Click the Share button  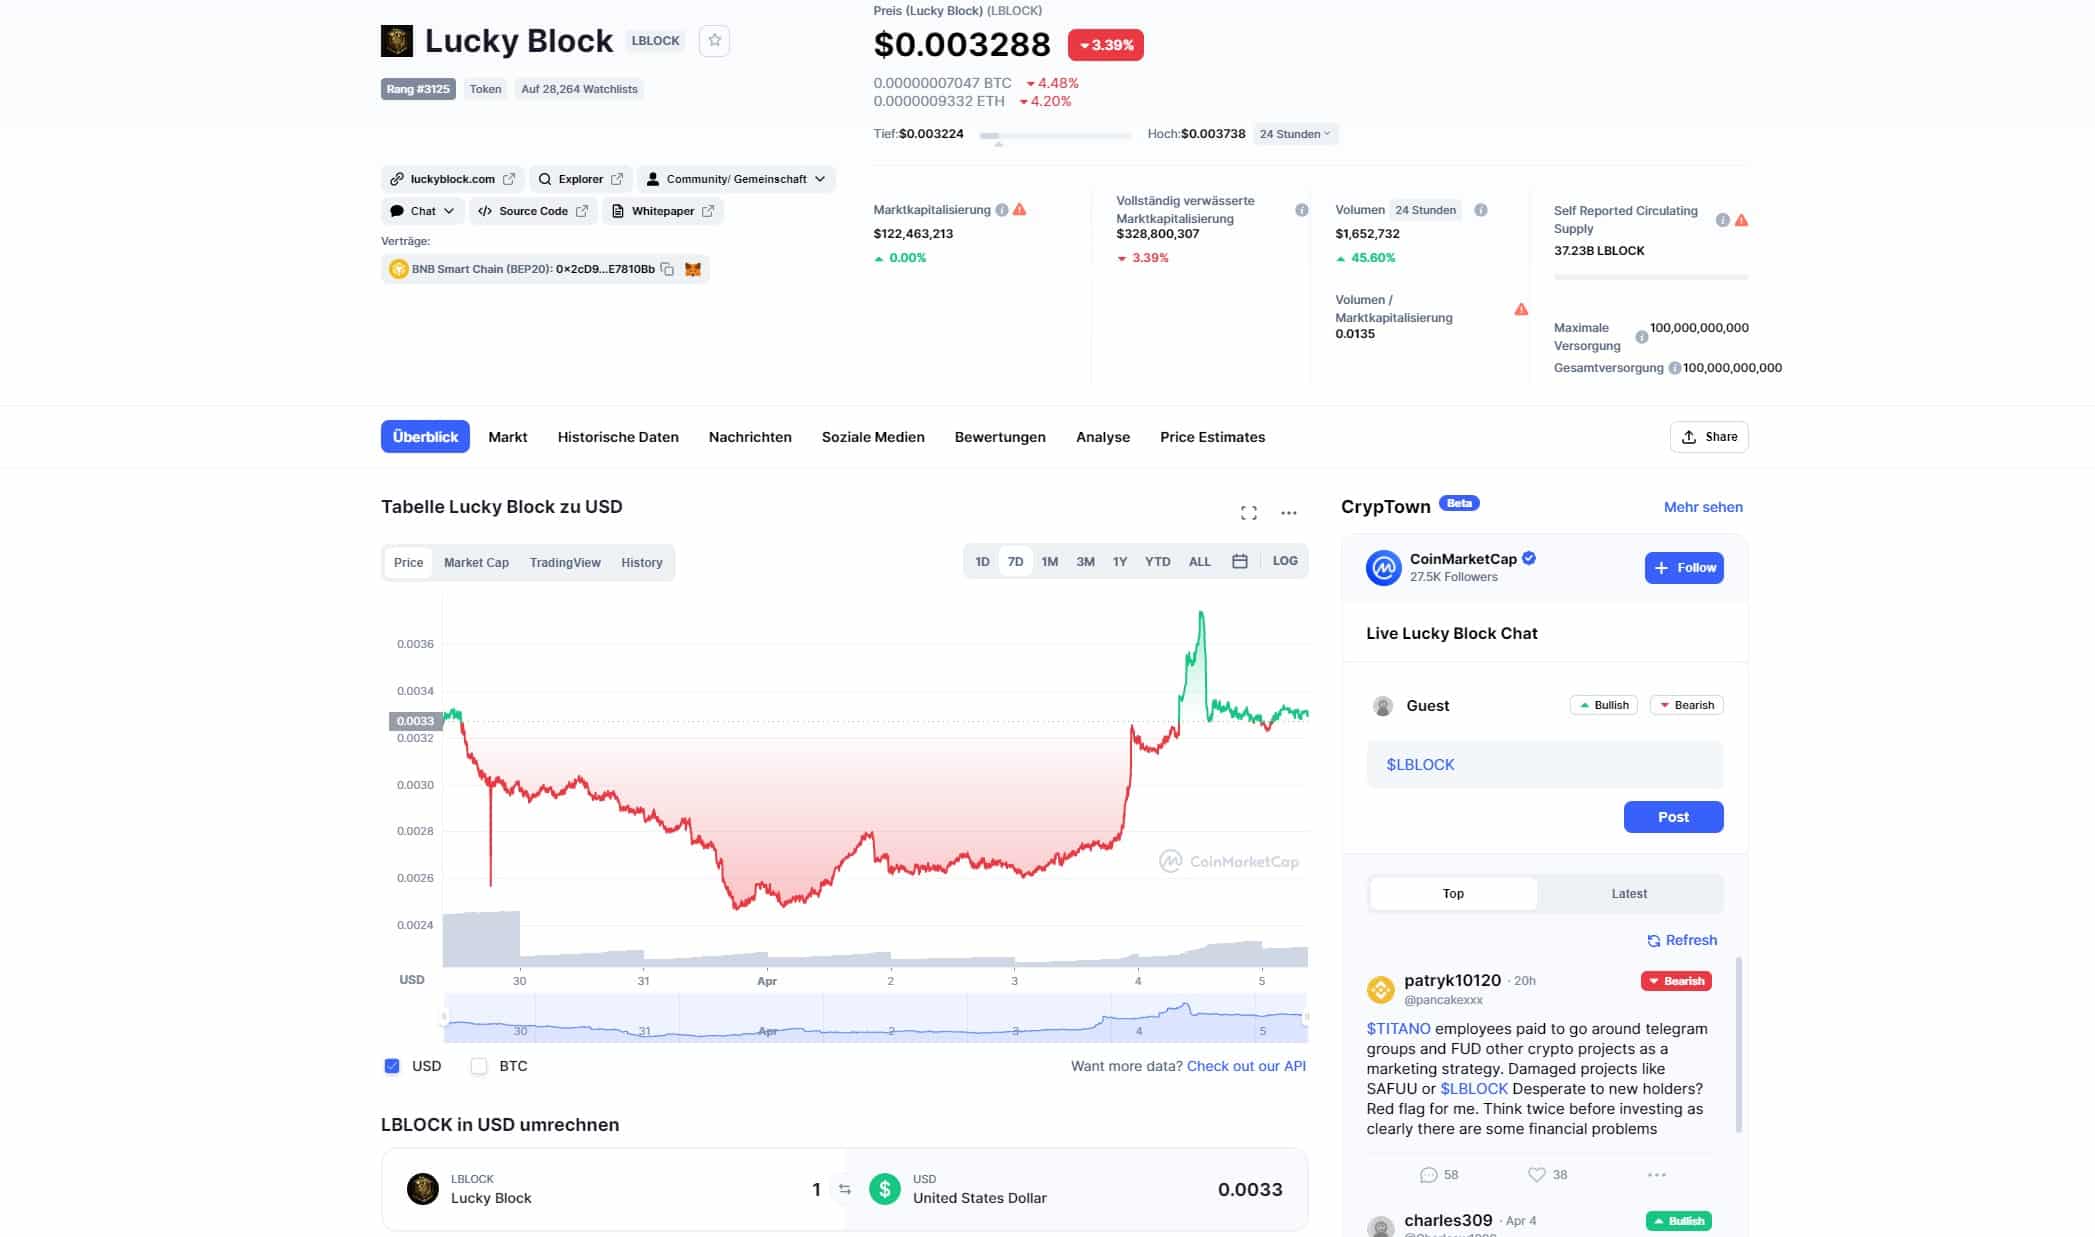click(1709, 437)
